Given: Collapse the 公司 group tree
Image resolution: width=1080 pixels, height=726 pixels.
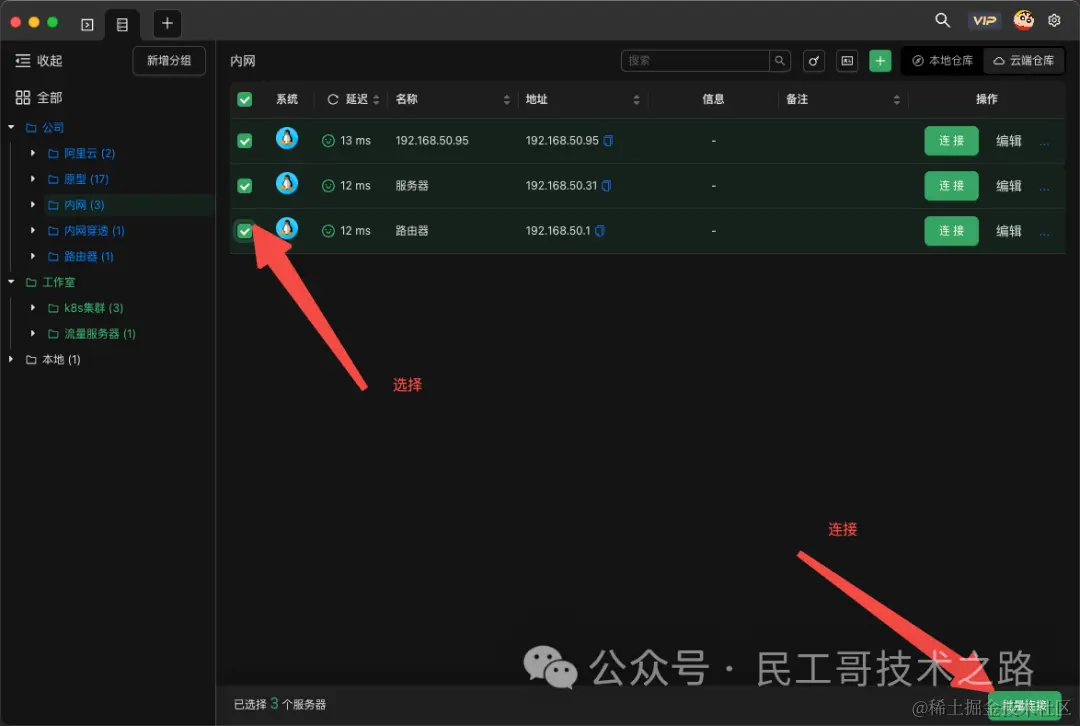Looking at the screenshot, I should 11,127.
